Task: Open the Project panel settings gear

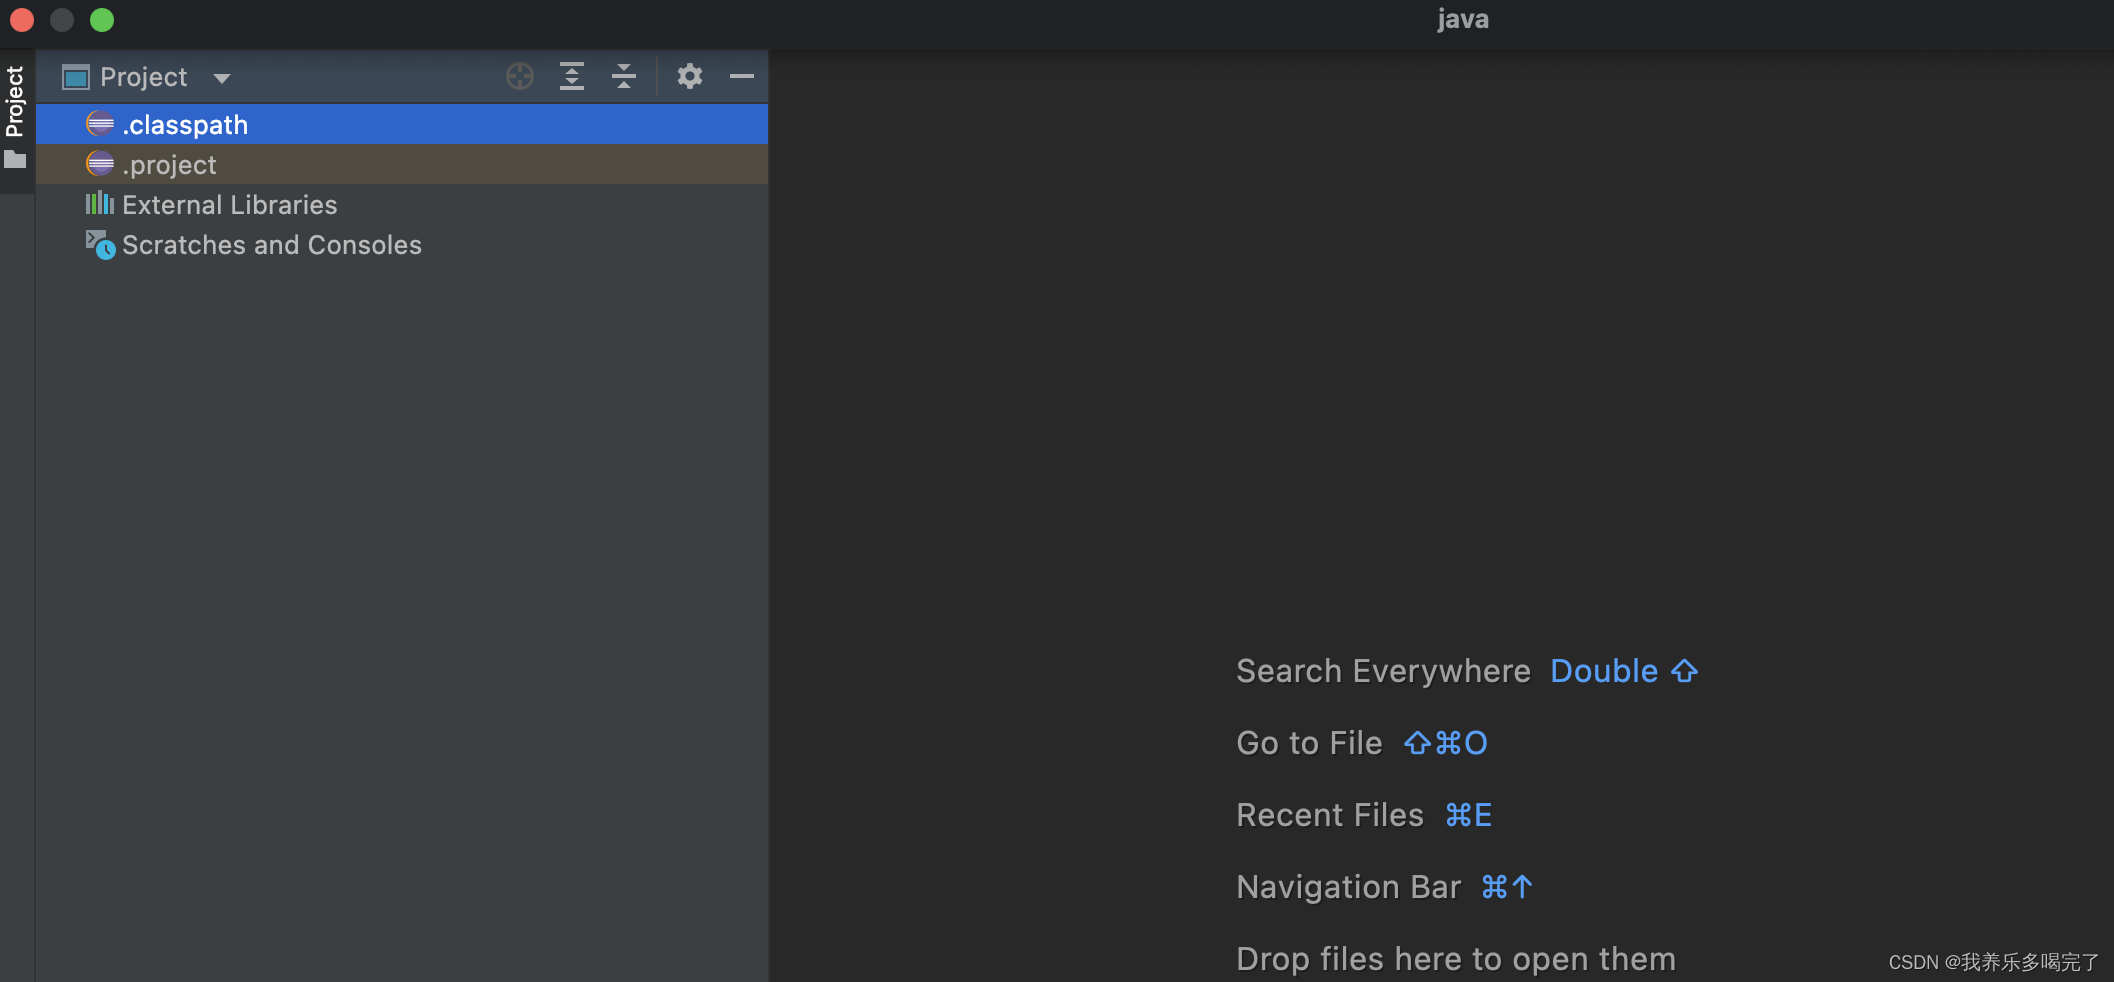Action: click(x=690, y=76)
